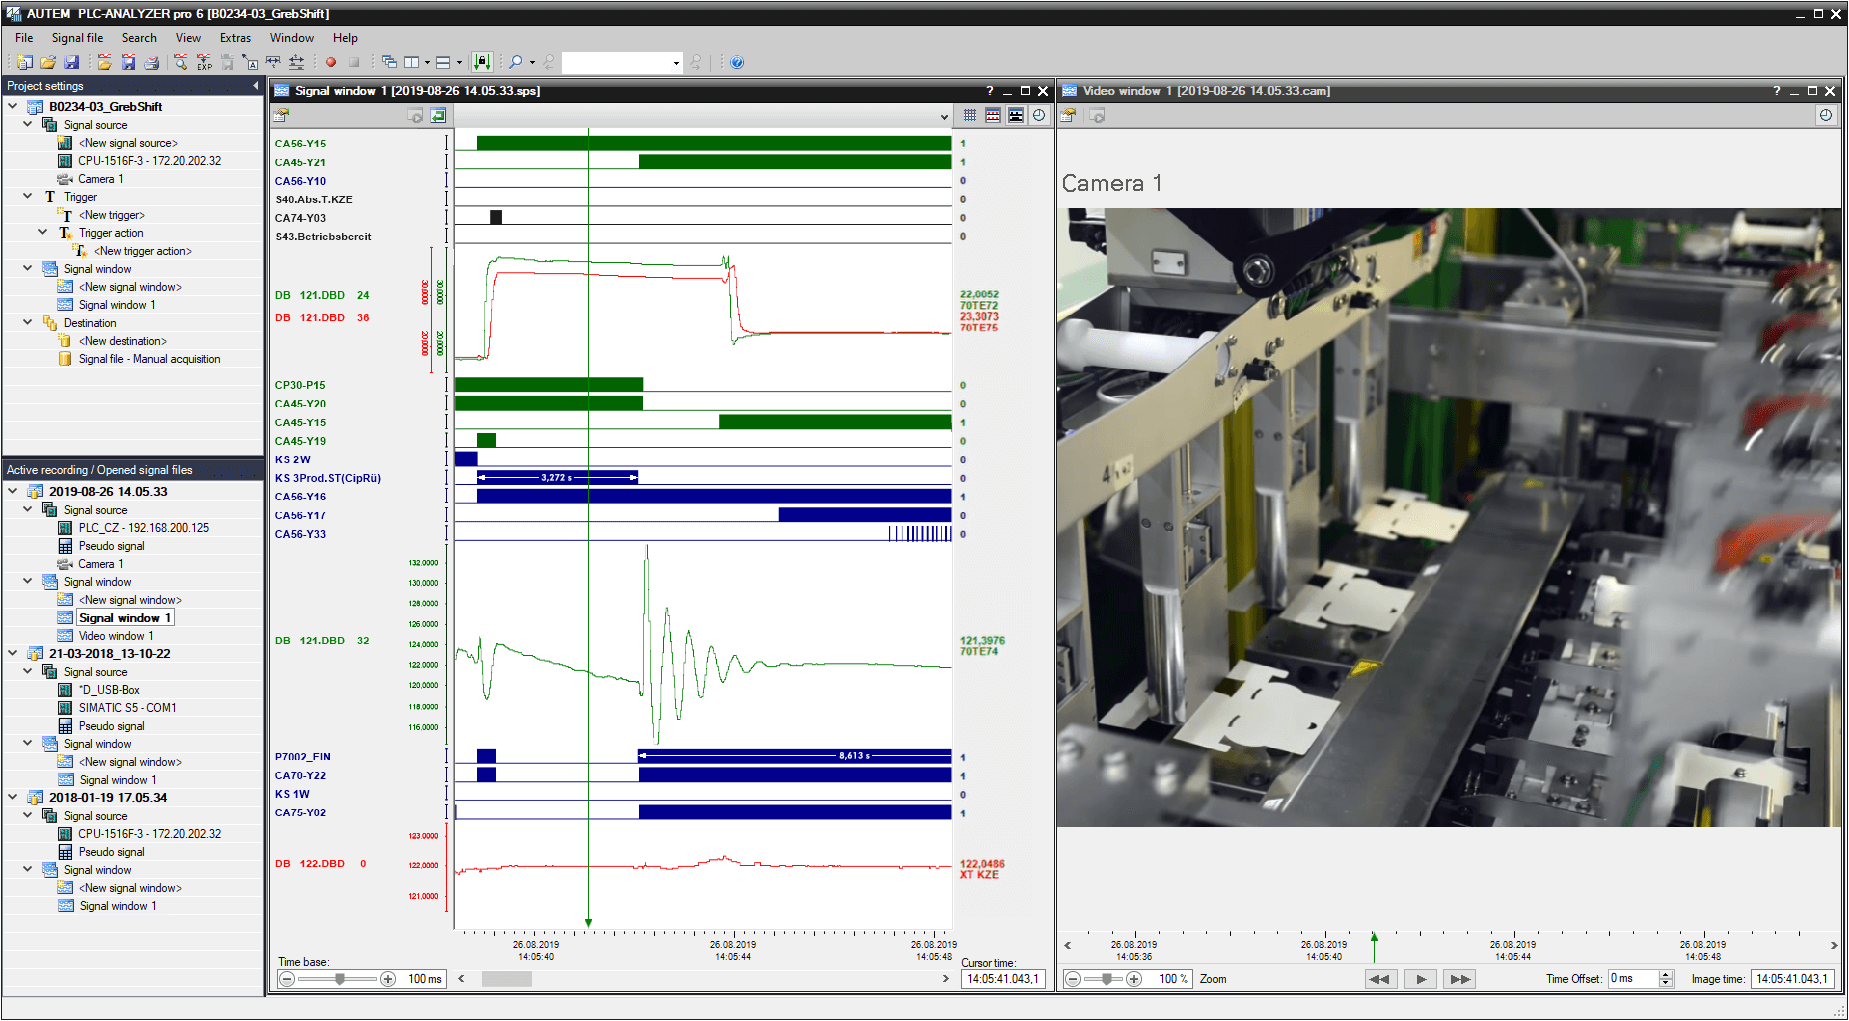Toggle the cursor lock synchronization button
The width and height of the screenshot is (1849, 1021).
482,62
